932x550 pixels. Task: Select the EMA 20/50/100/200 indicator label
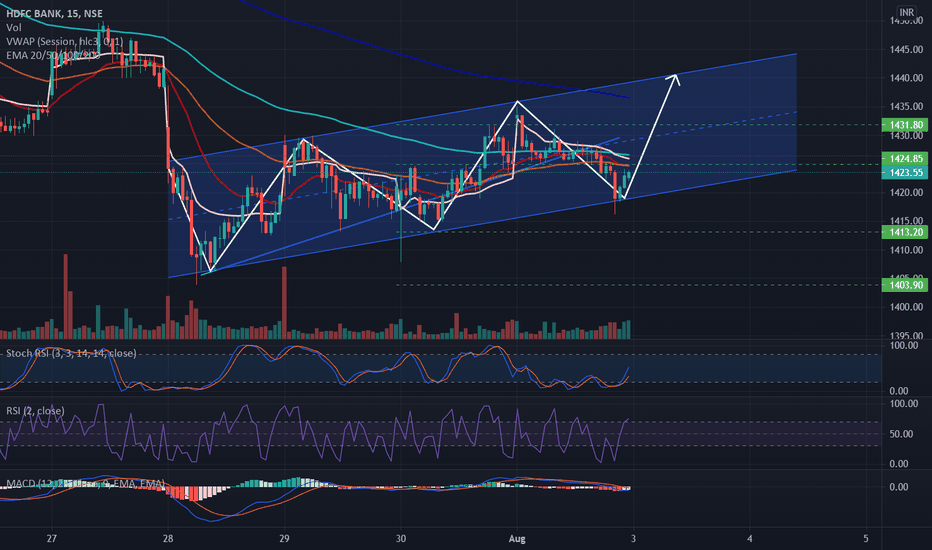(53, 55)
